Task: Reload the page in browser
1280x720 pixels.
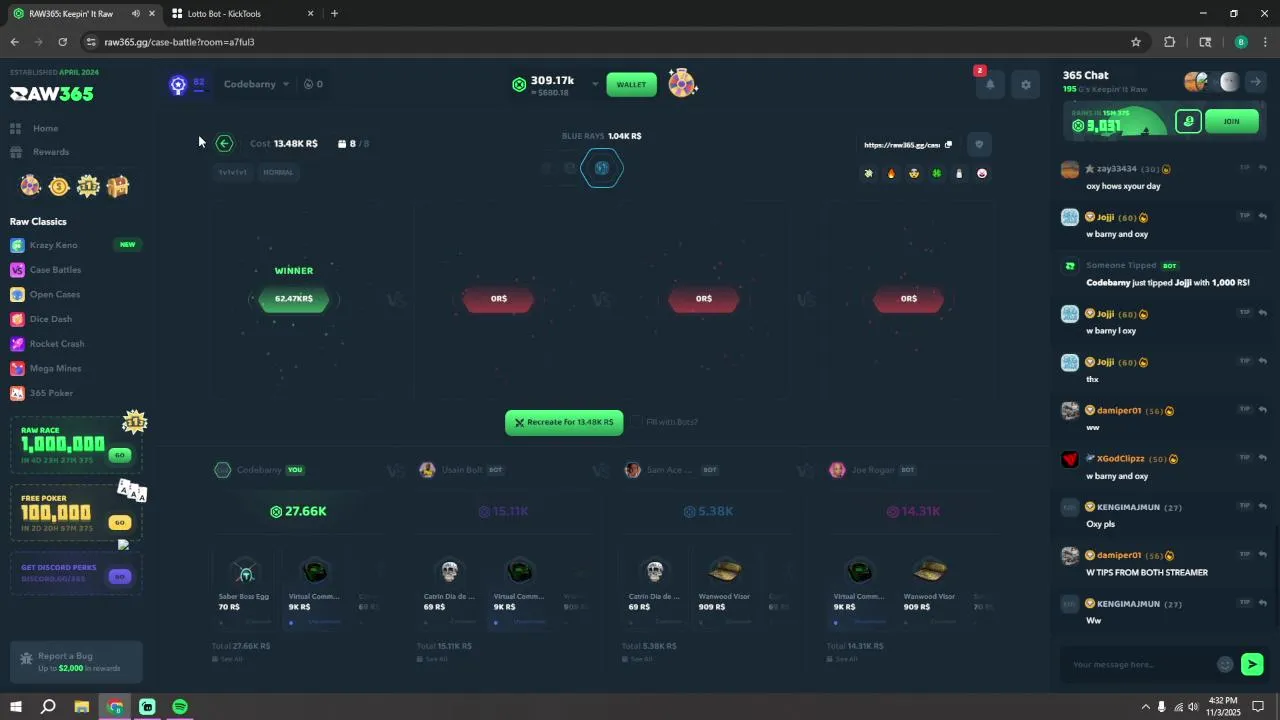Action: pyautogui.click(x=62, y=42)
